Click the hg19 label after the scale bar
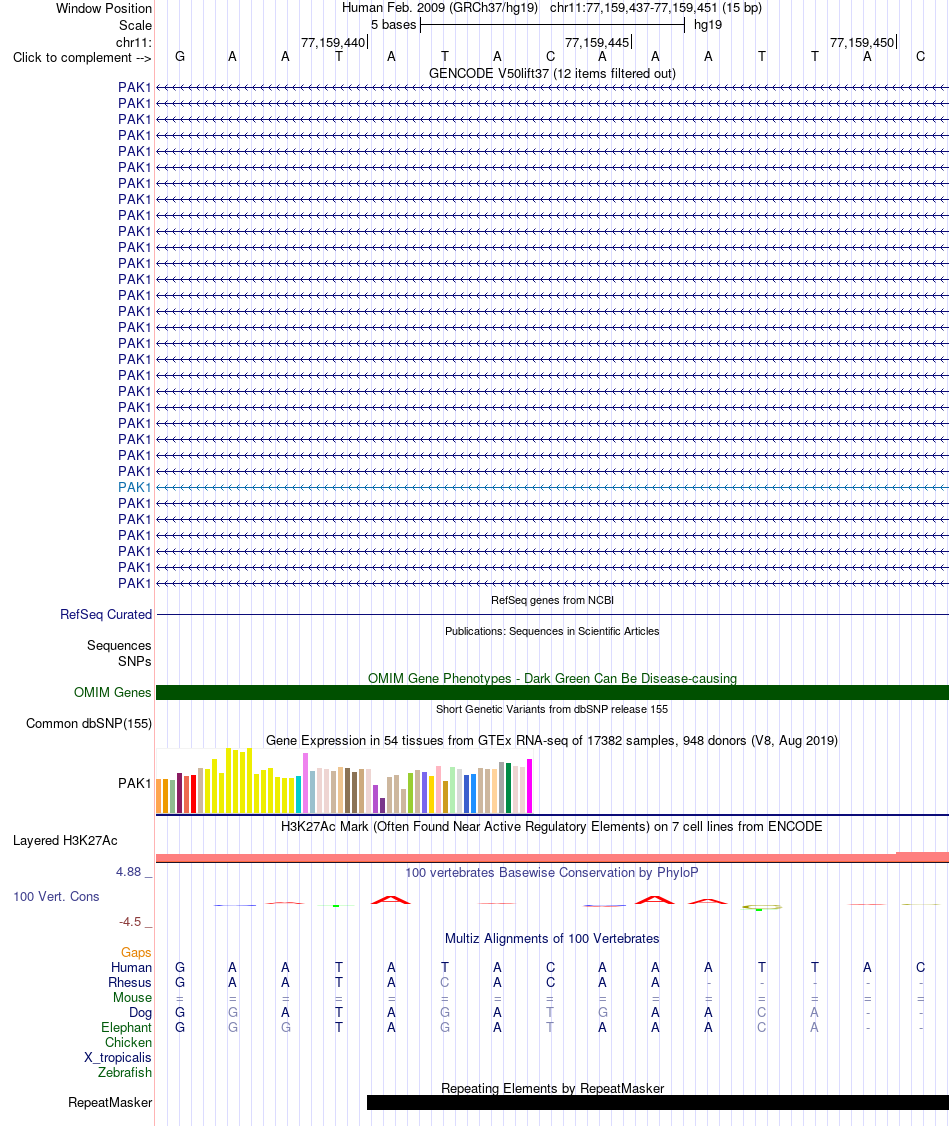Viewport: 950px width, 1126px height. [x=708, y=24]
